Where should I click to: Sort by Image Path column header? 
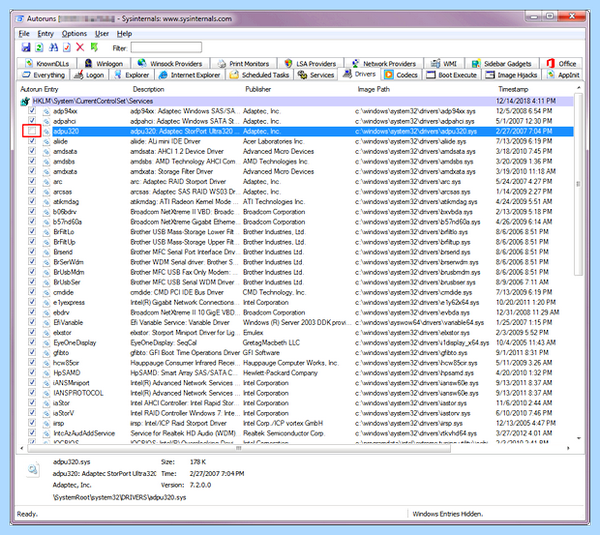373,89
